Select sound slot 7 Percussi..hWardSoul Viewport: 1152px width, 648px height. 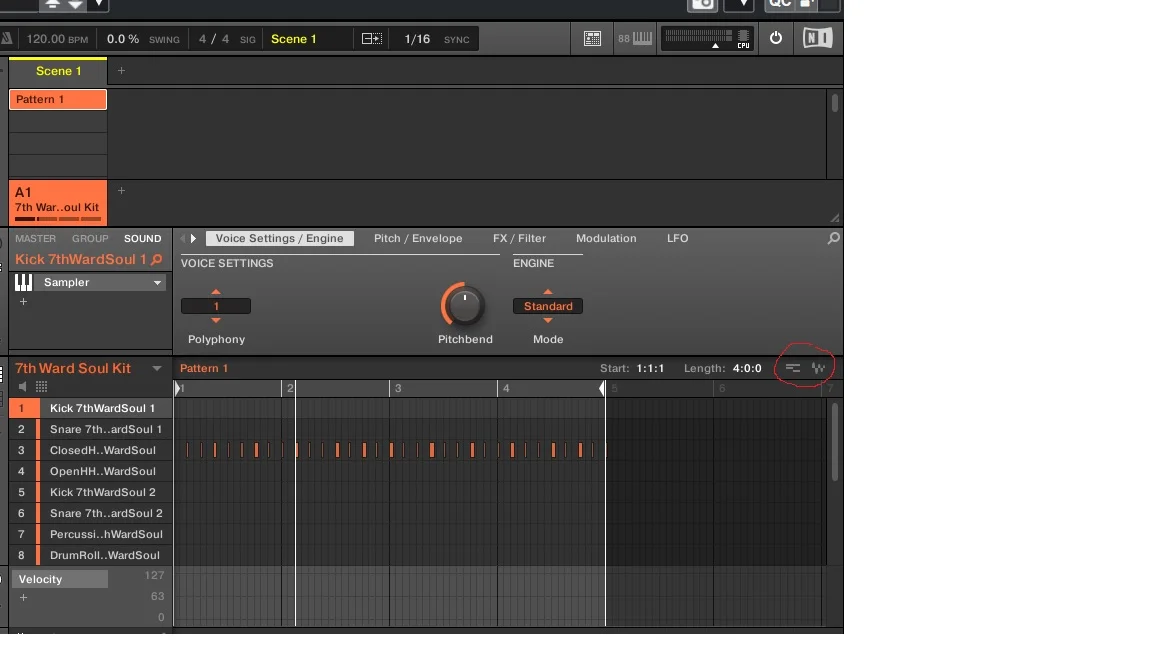pos(90,534)
